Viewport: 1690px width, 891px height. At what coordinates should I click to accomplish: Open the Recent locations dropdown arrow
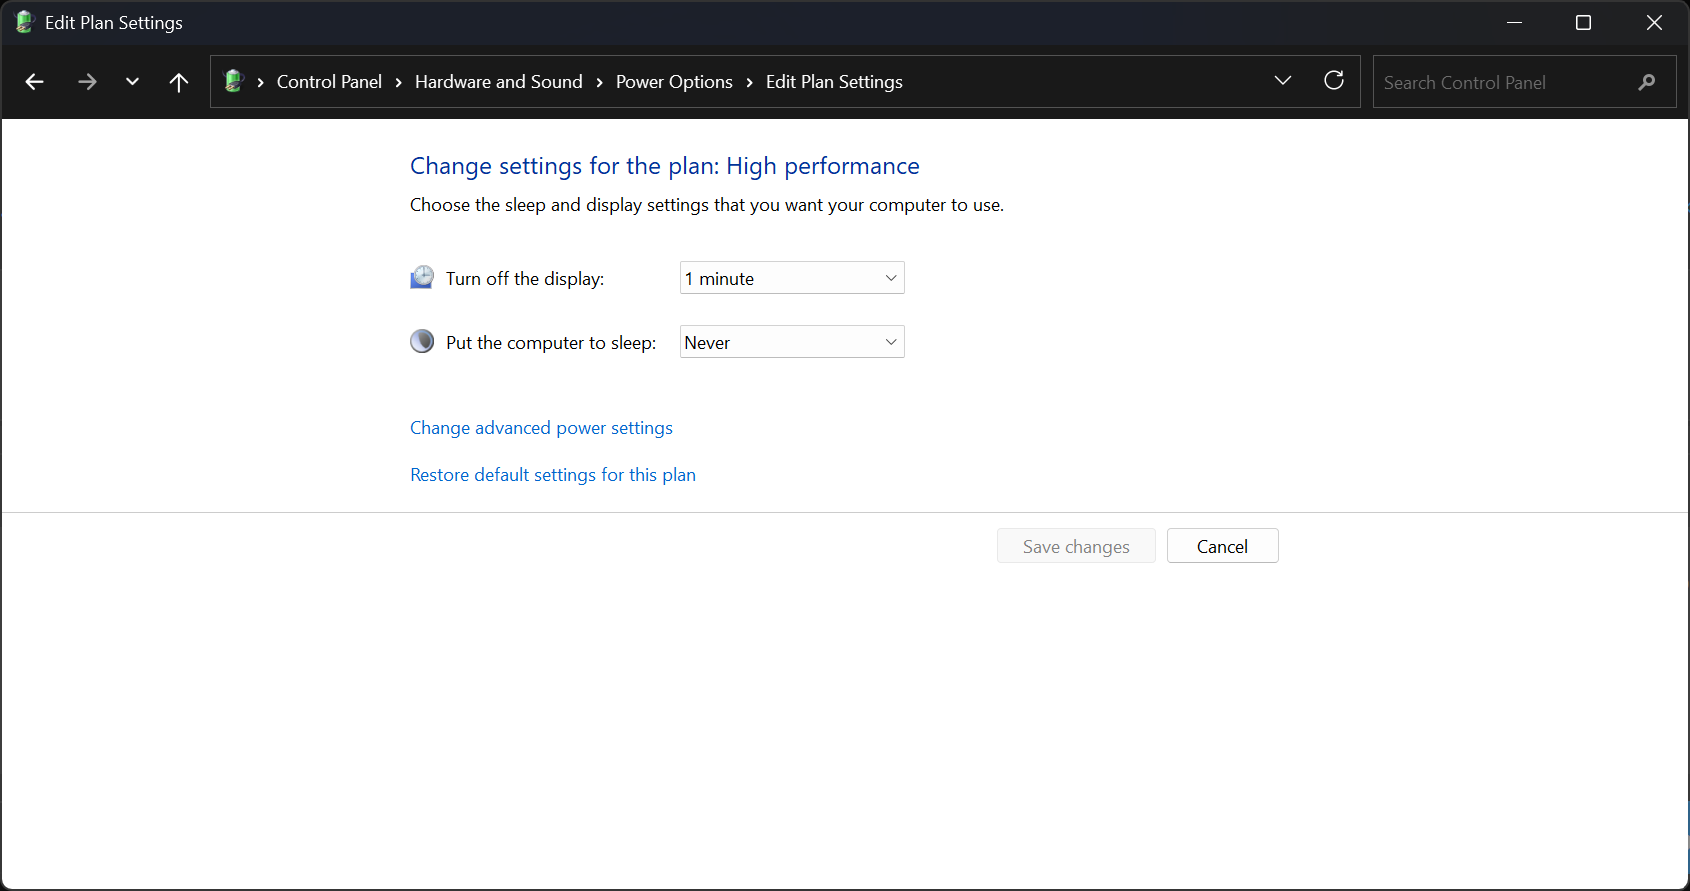(132, 82)
